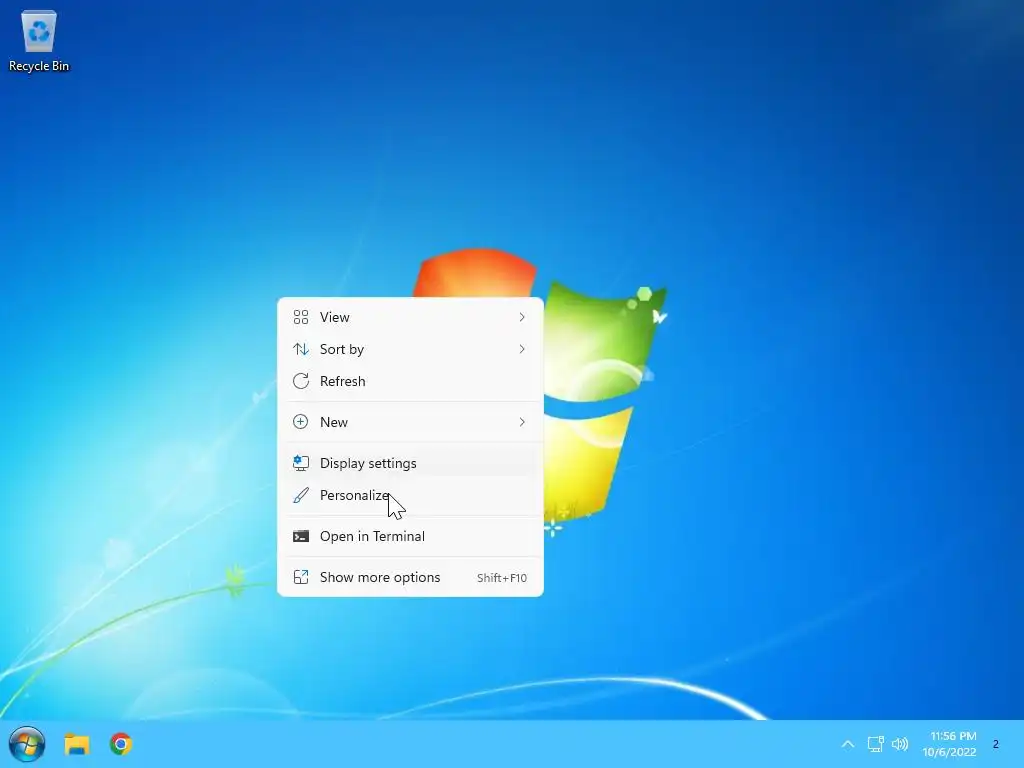The height and width of the screenshot is (768, 1024).
Task: Launch Google Chrome from the taskbar
Action: click(121, 744)
